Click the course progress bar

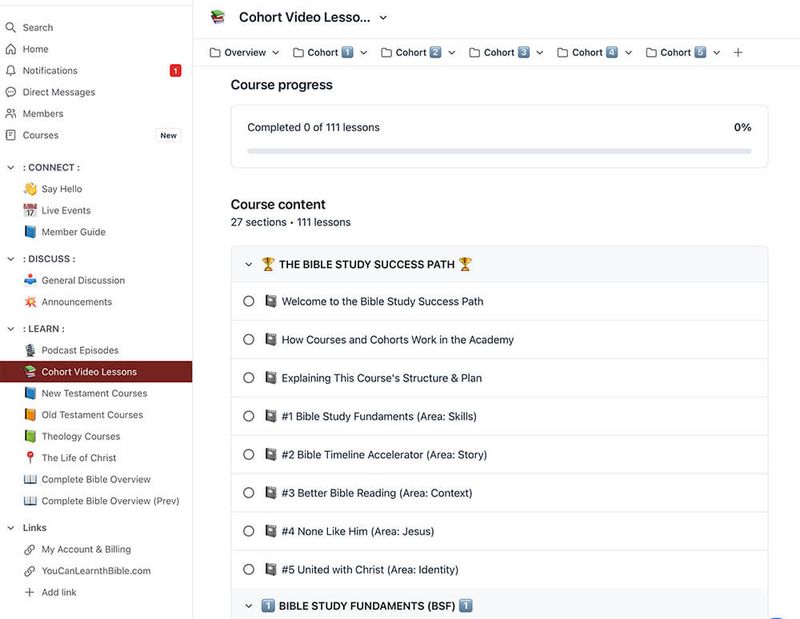point(499,151)
